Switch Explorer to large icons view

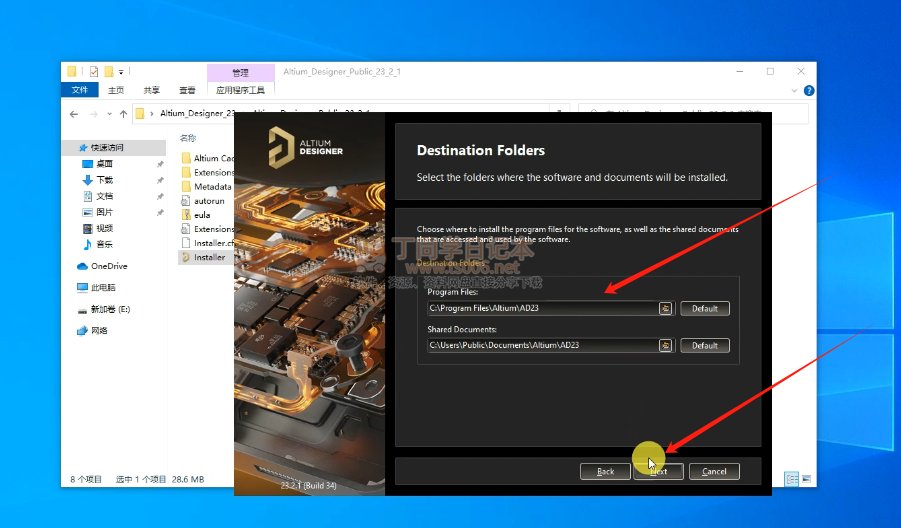pyautogui.click(x=806, y=479)
